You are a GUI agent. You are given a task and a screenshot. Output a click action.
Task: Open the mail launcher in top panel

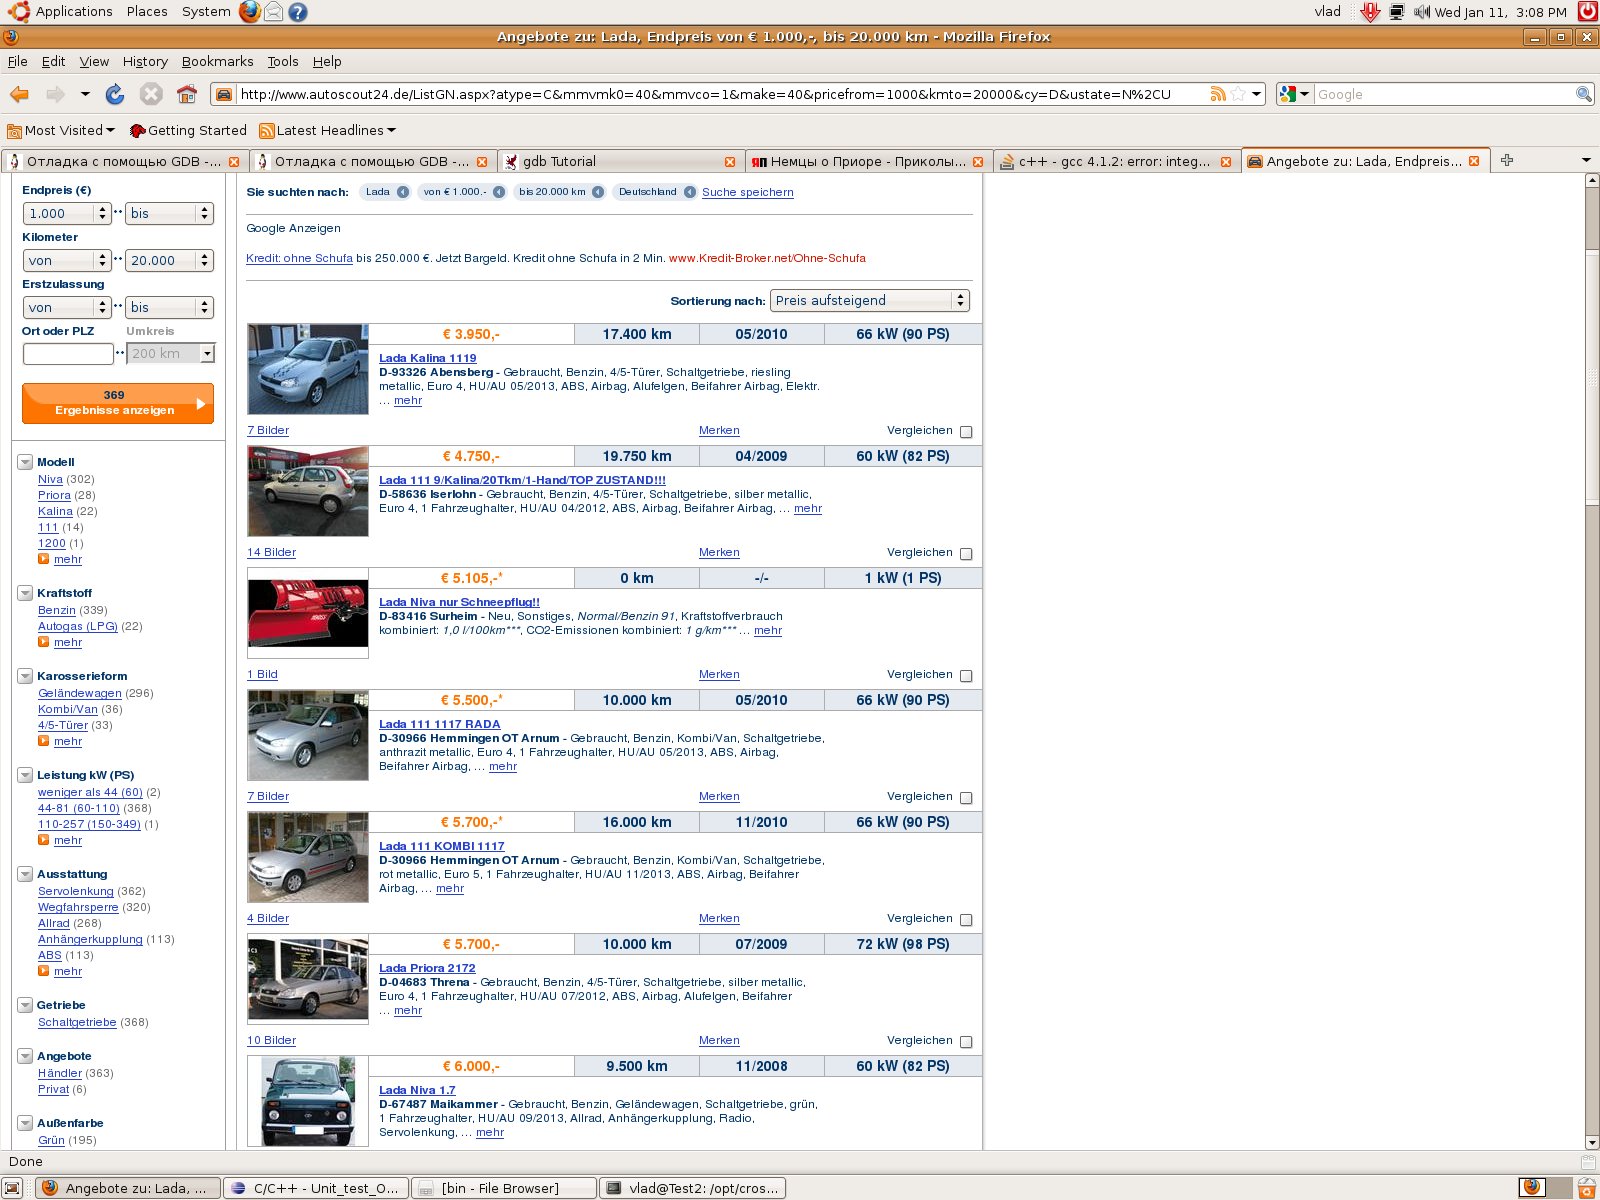(273, 12)
